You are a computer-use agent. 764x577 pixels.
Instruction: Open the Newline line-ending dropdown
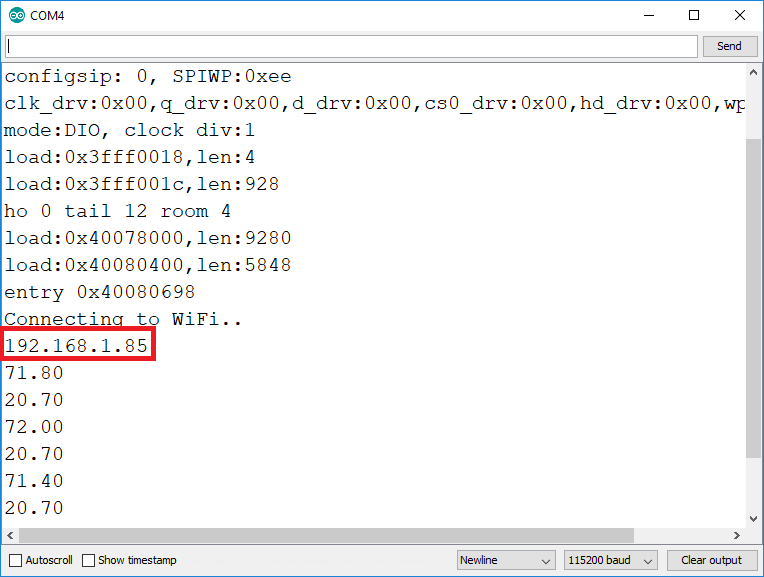(505, 560)
